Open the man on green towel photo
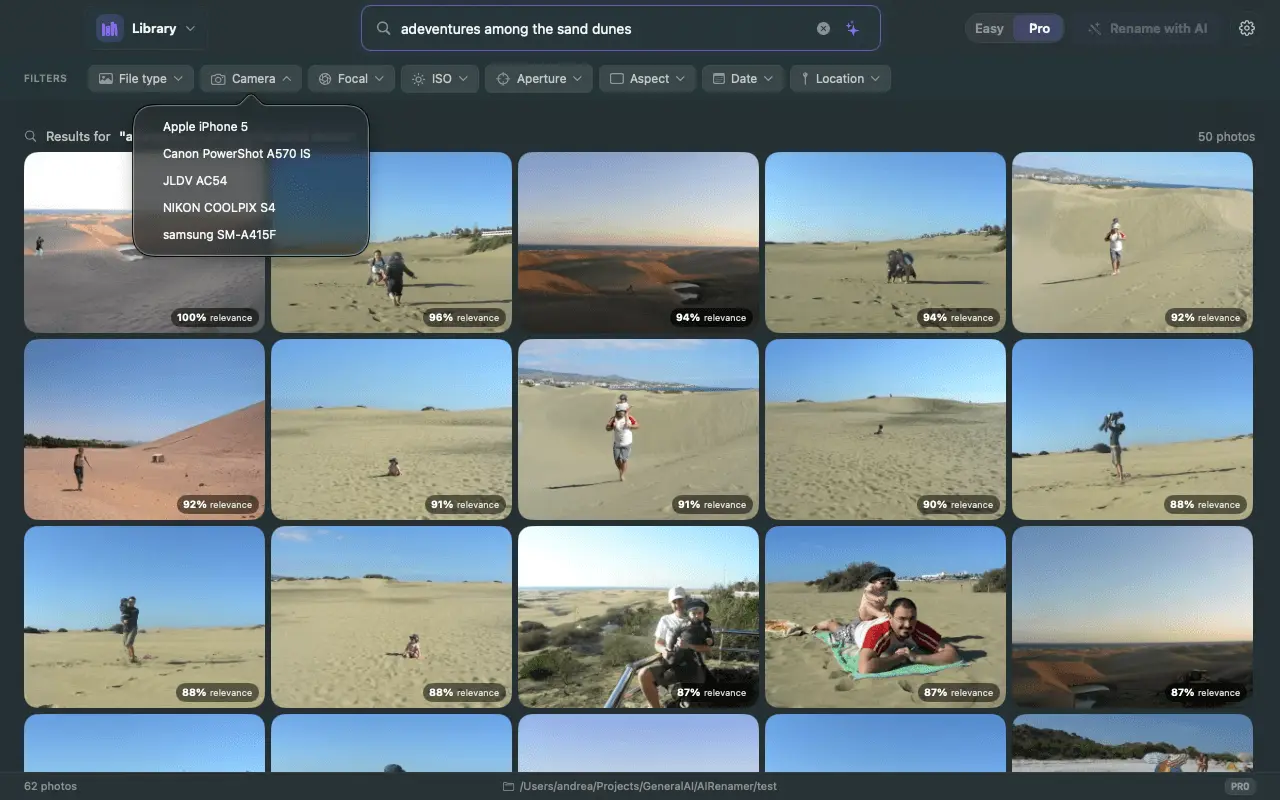This screenshot has height=800, width=1280. pos(885,617)
